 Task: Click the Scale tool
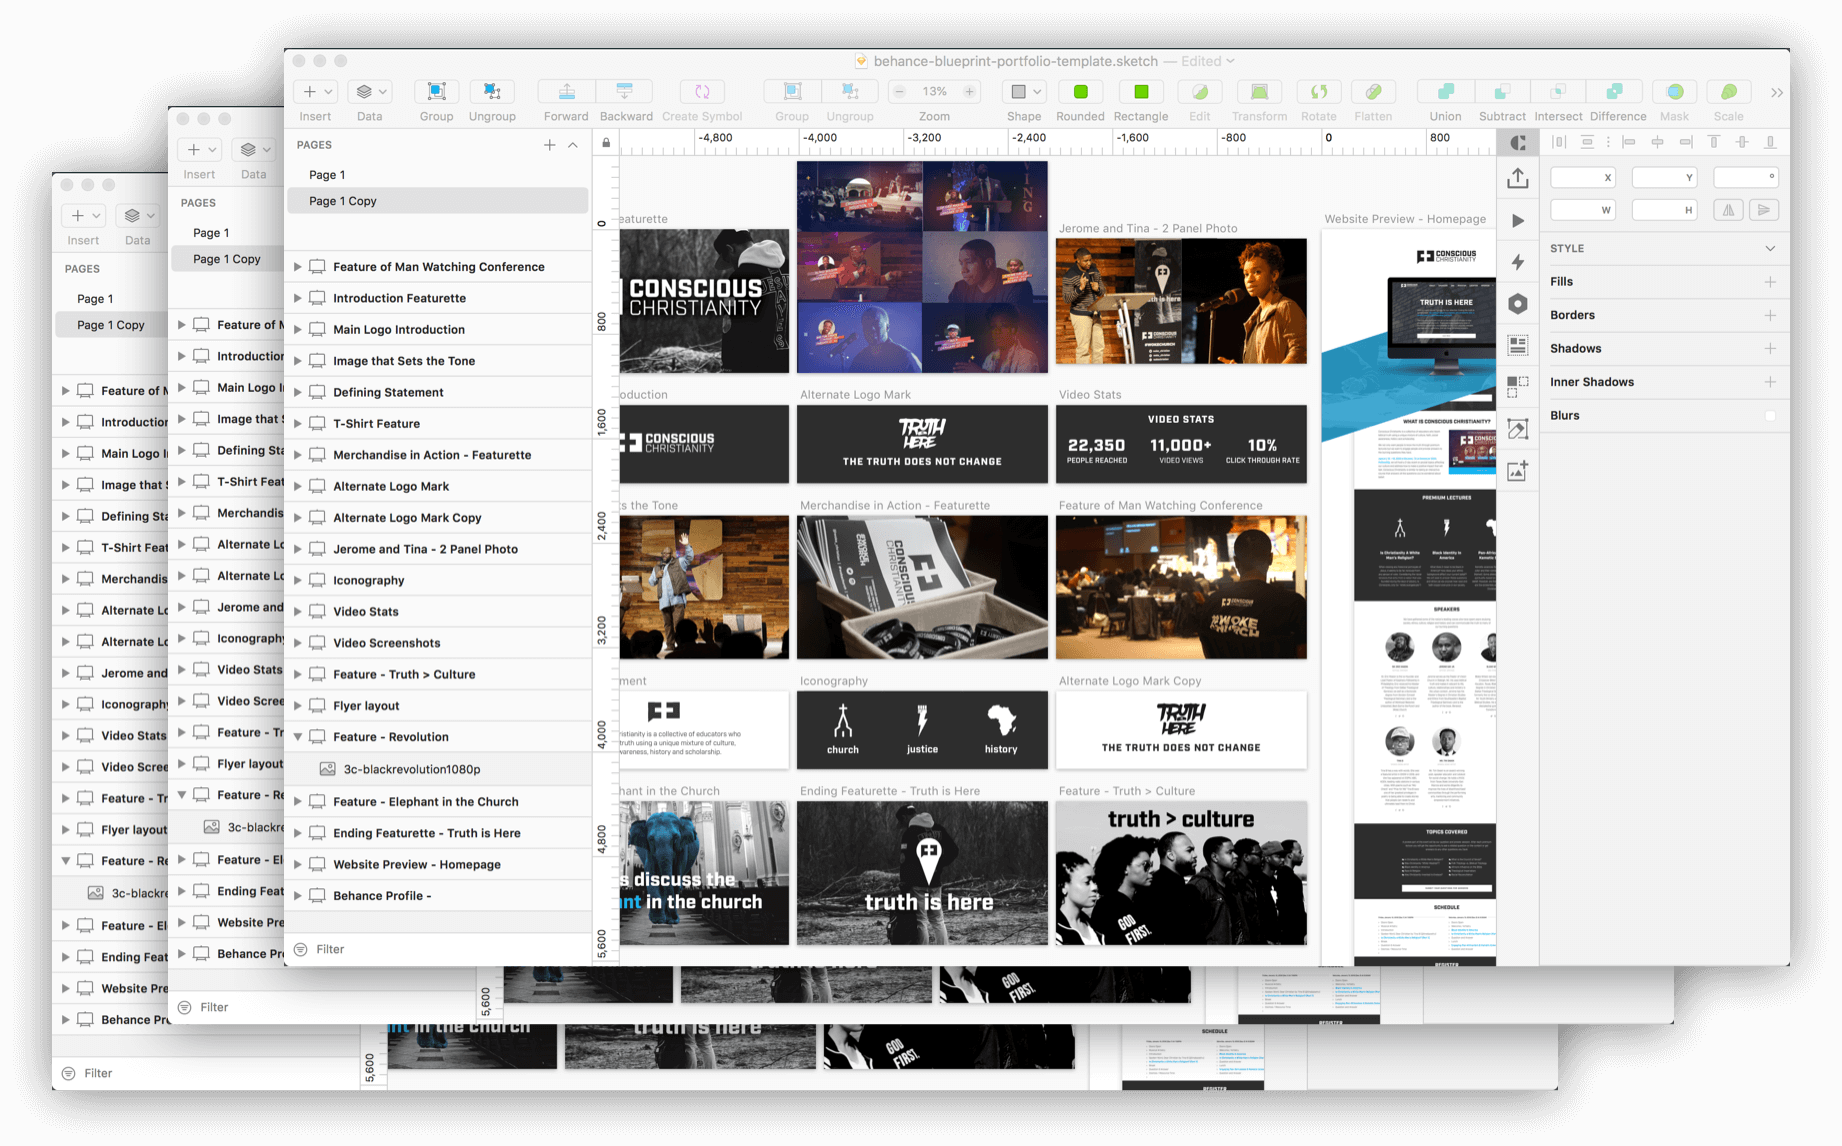tap(1729, 92)
